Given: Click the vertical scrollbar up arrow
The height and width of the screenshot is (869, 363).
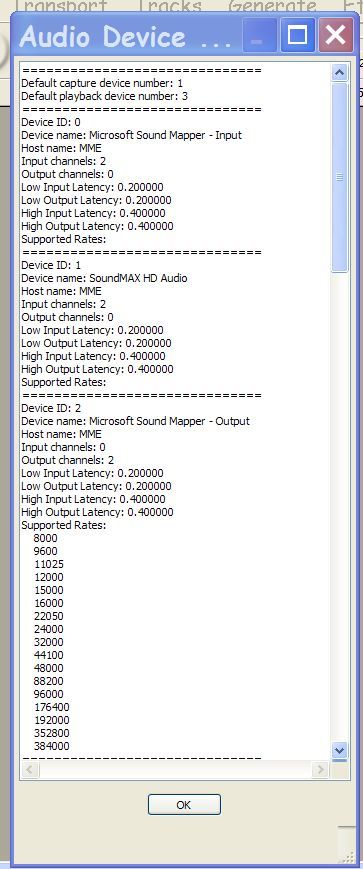Looking at the screenshot, I should (339, 73).
